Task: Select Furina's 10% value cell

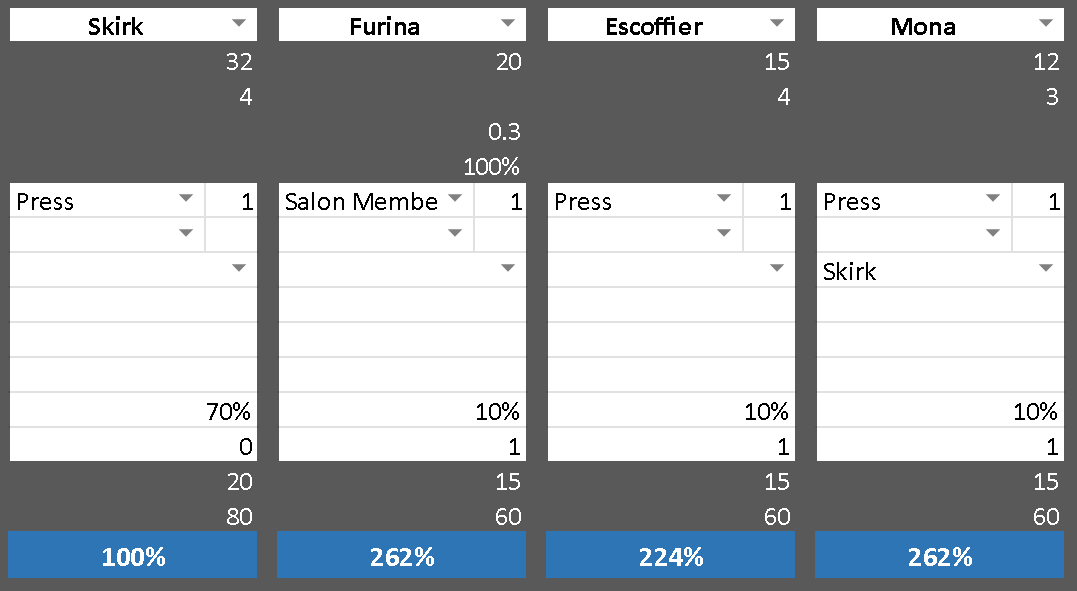Action: point(402,411)
